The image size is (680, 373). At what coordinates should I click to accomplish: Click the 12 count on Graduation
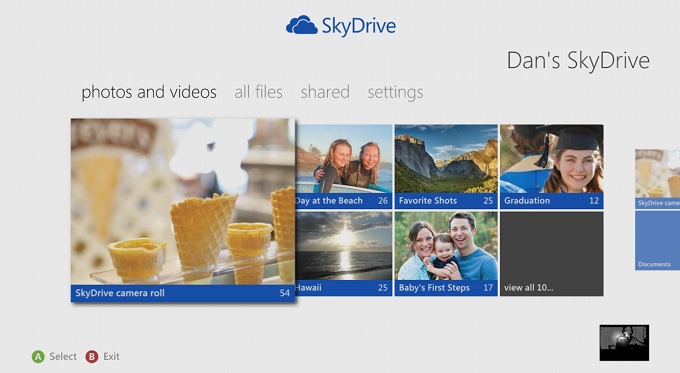click(594, 201)
